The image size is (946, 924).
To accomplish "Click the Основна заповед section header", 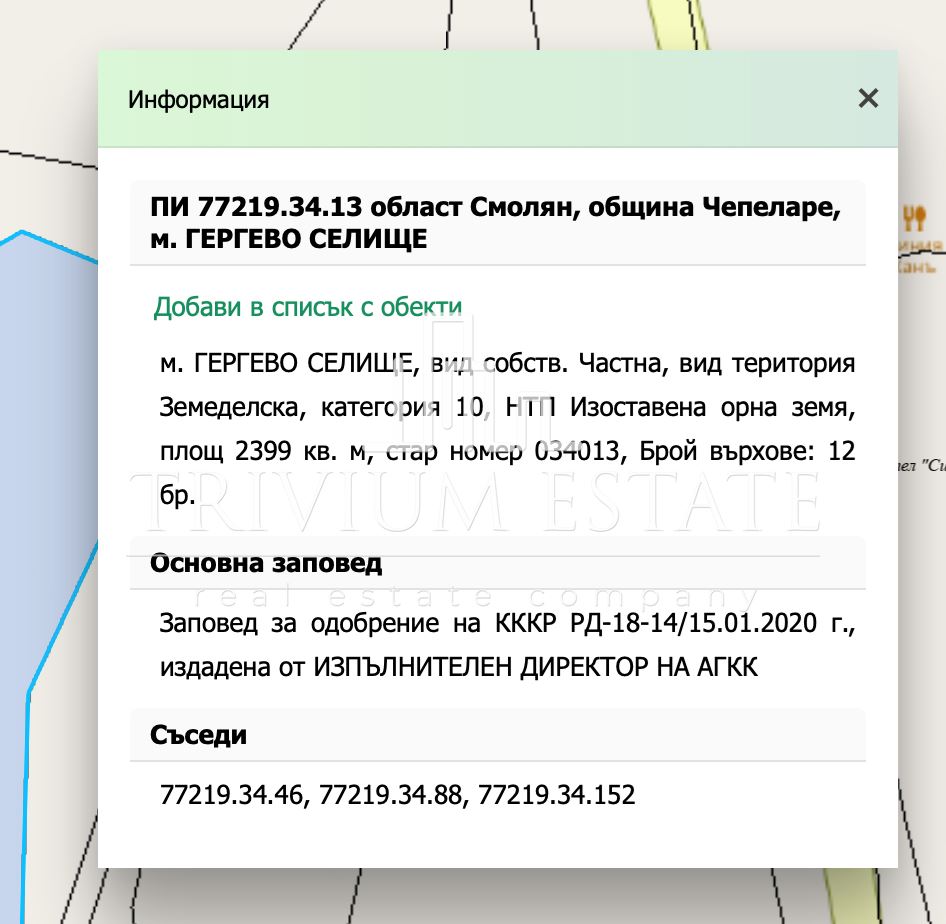I will pos(498,563).
